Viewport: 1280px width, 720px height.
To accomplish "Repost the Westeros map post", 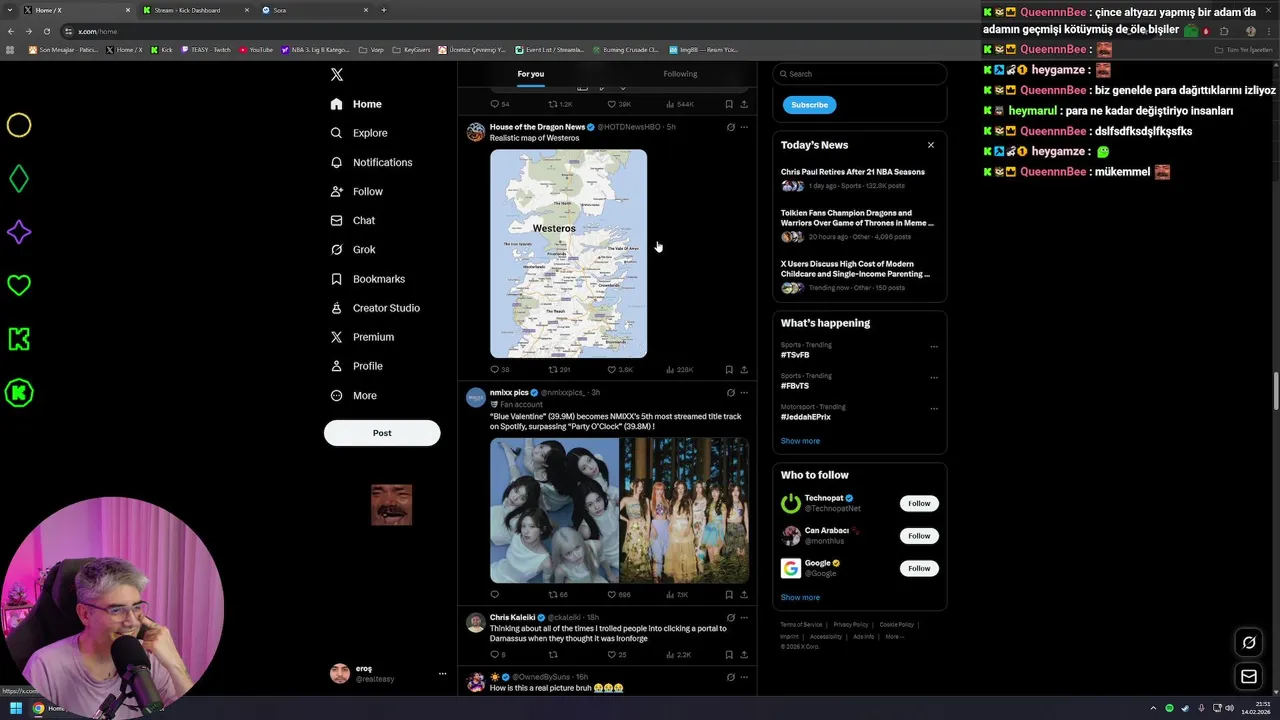I will (x=559, y=370).
